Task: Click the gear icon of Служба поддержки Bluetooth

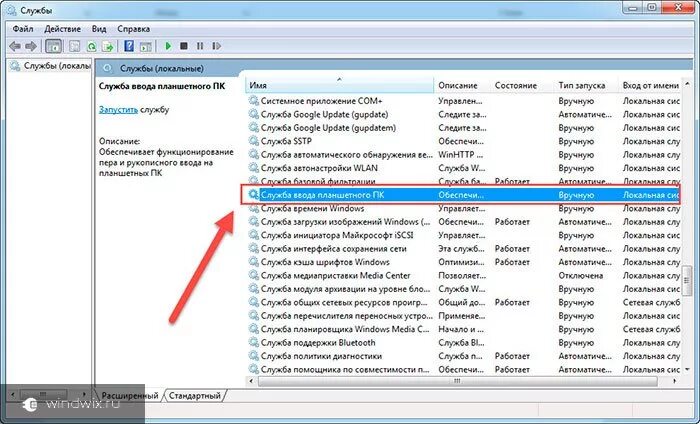Action: [254, 343]
